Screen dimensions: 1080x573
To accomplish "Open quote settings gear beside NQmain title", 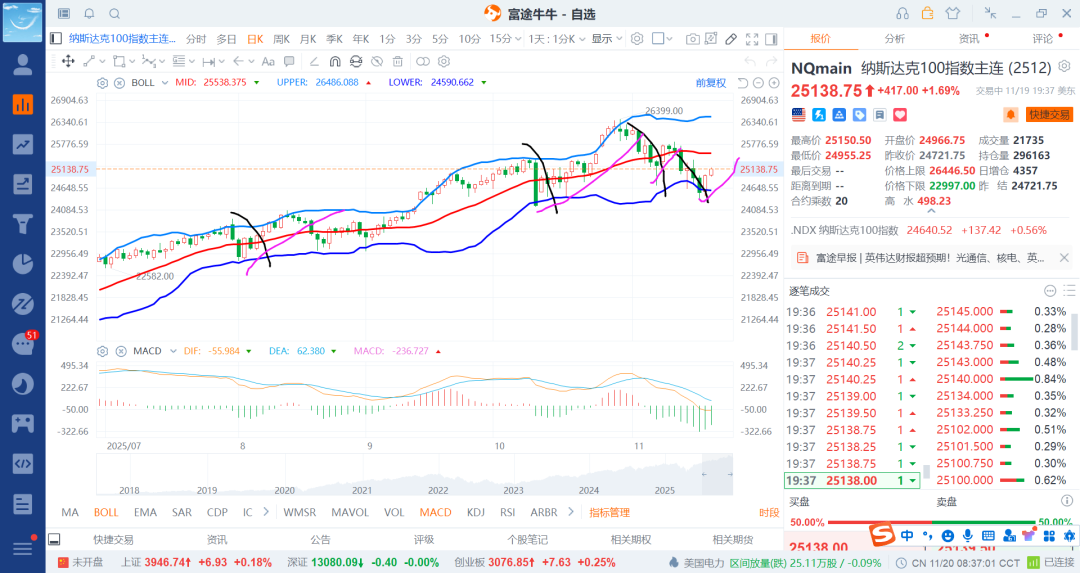I will pos(1064,66).
